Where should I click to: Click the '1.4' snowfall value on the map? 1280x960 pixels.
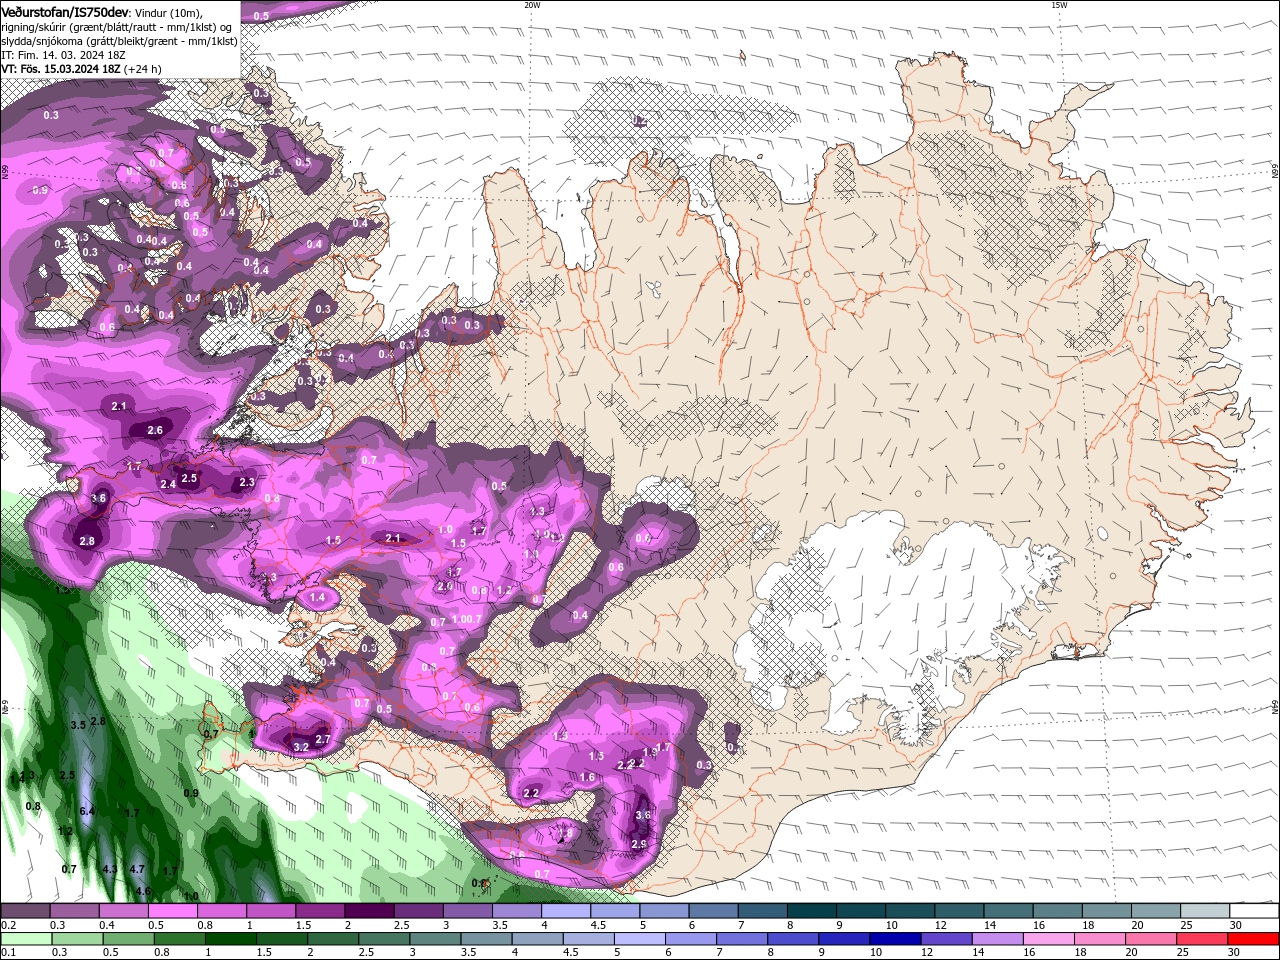click(x=318, y=597)
